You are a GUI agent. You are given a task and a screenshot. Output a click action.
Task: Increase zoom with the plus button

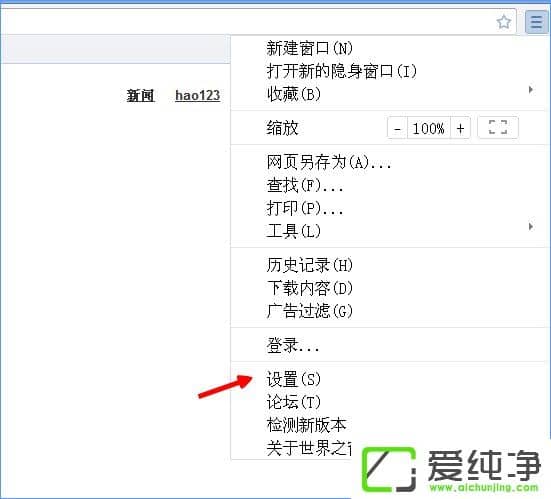point(460,128)
